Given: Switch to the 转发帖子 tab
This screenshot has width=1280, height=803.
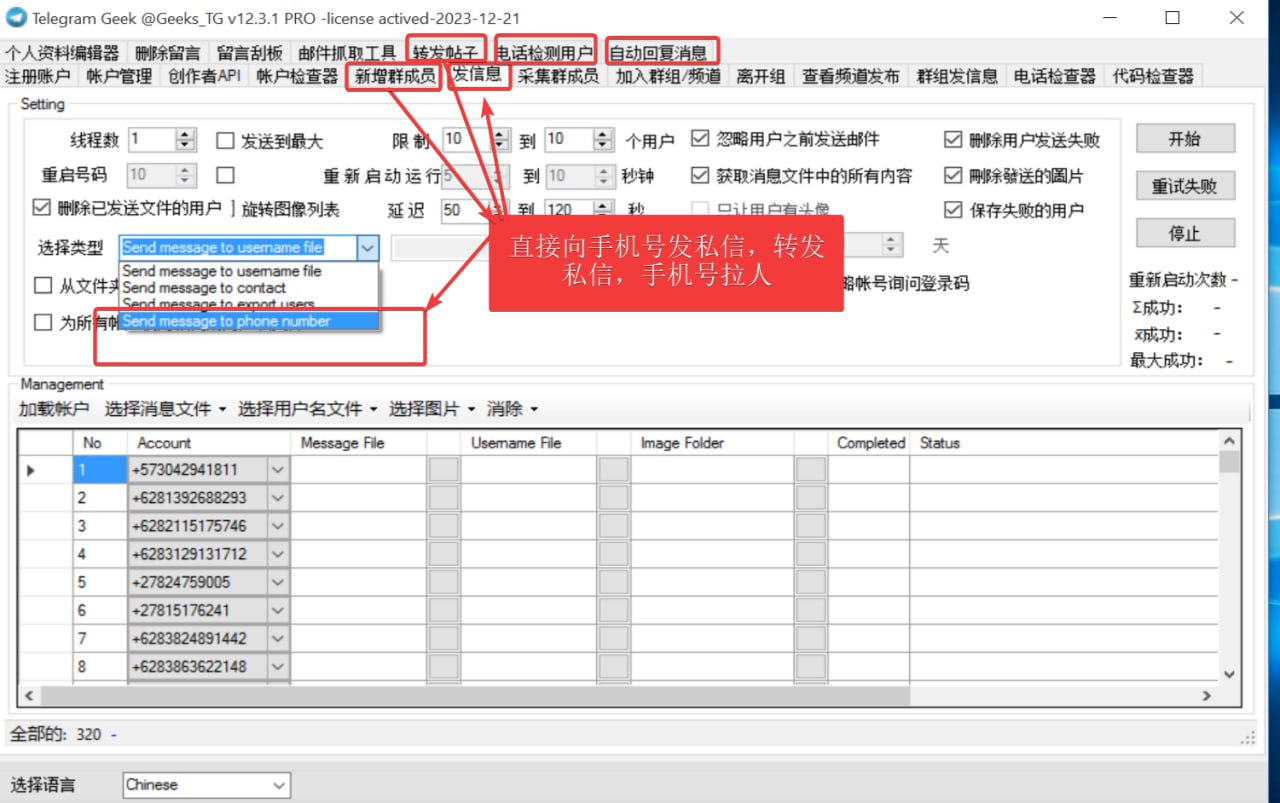Looking at the screenshot, I should (446, 53).
